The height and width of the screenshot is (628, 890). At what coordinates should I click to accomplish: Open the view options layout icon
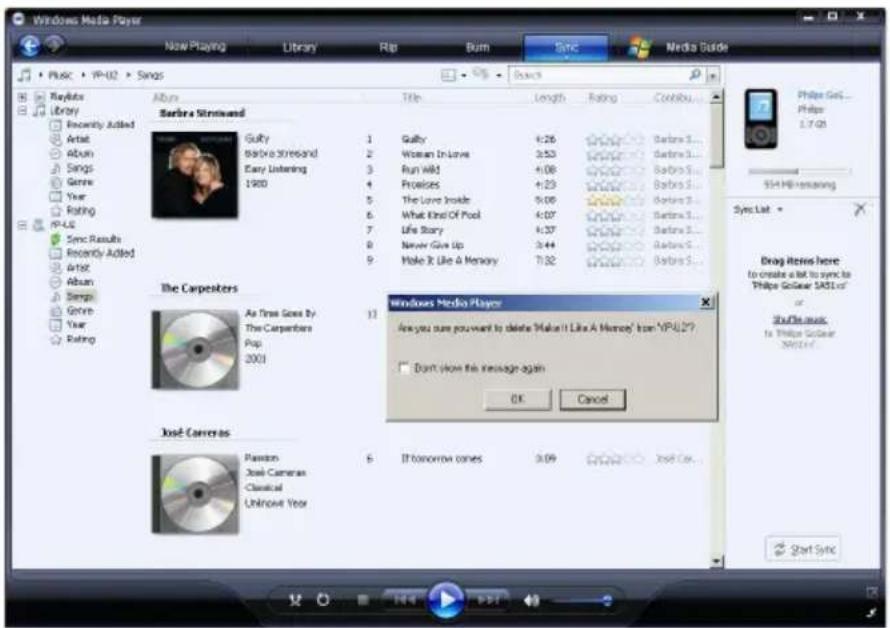click(448, 75)
